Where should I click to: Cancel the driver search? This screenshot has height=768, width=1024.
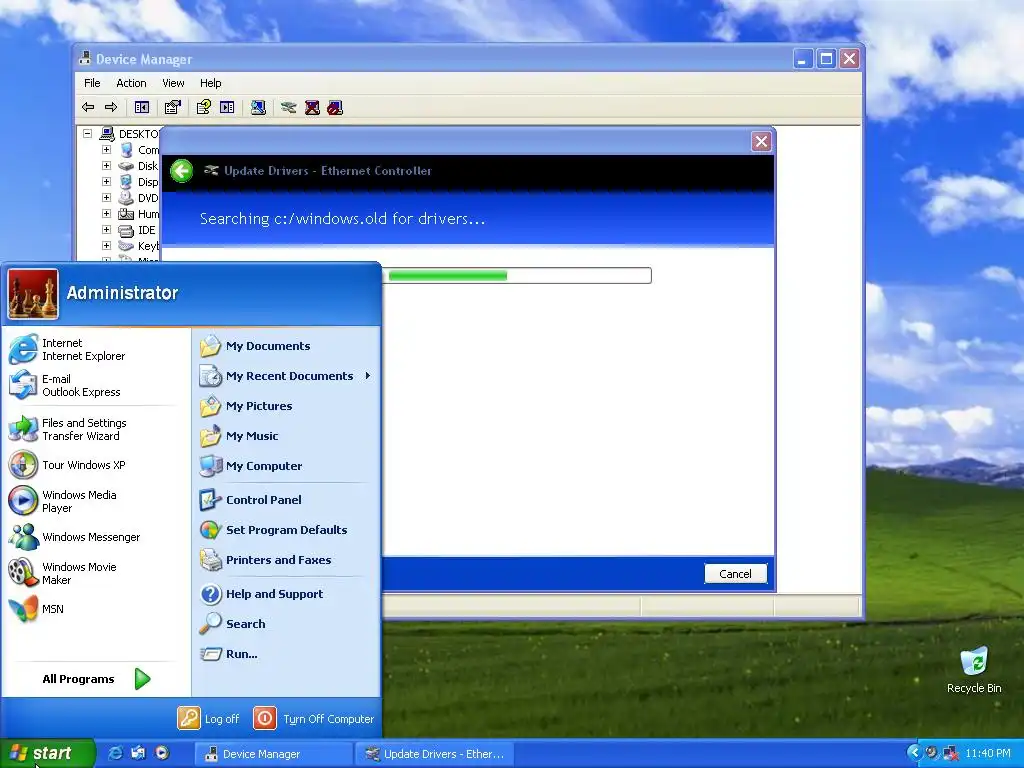click(x=735, y=574)
